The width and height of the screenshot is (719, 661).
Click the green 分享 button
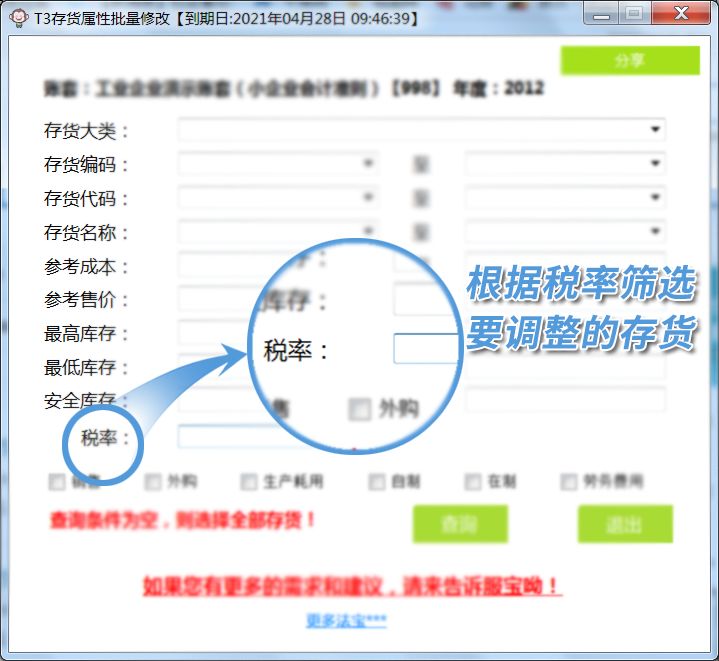pyautogui.click(x=629, y=60)
